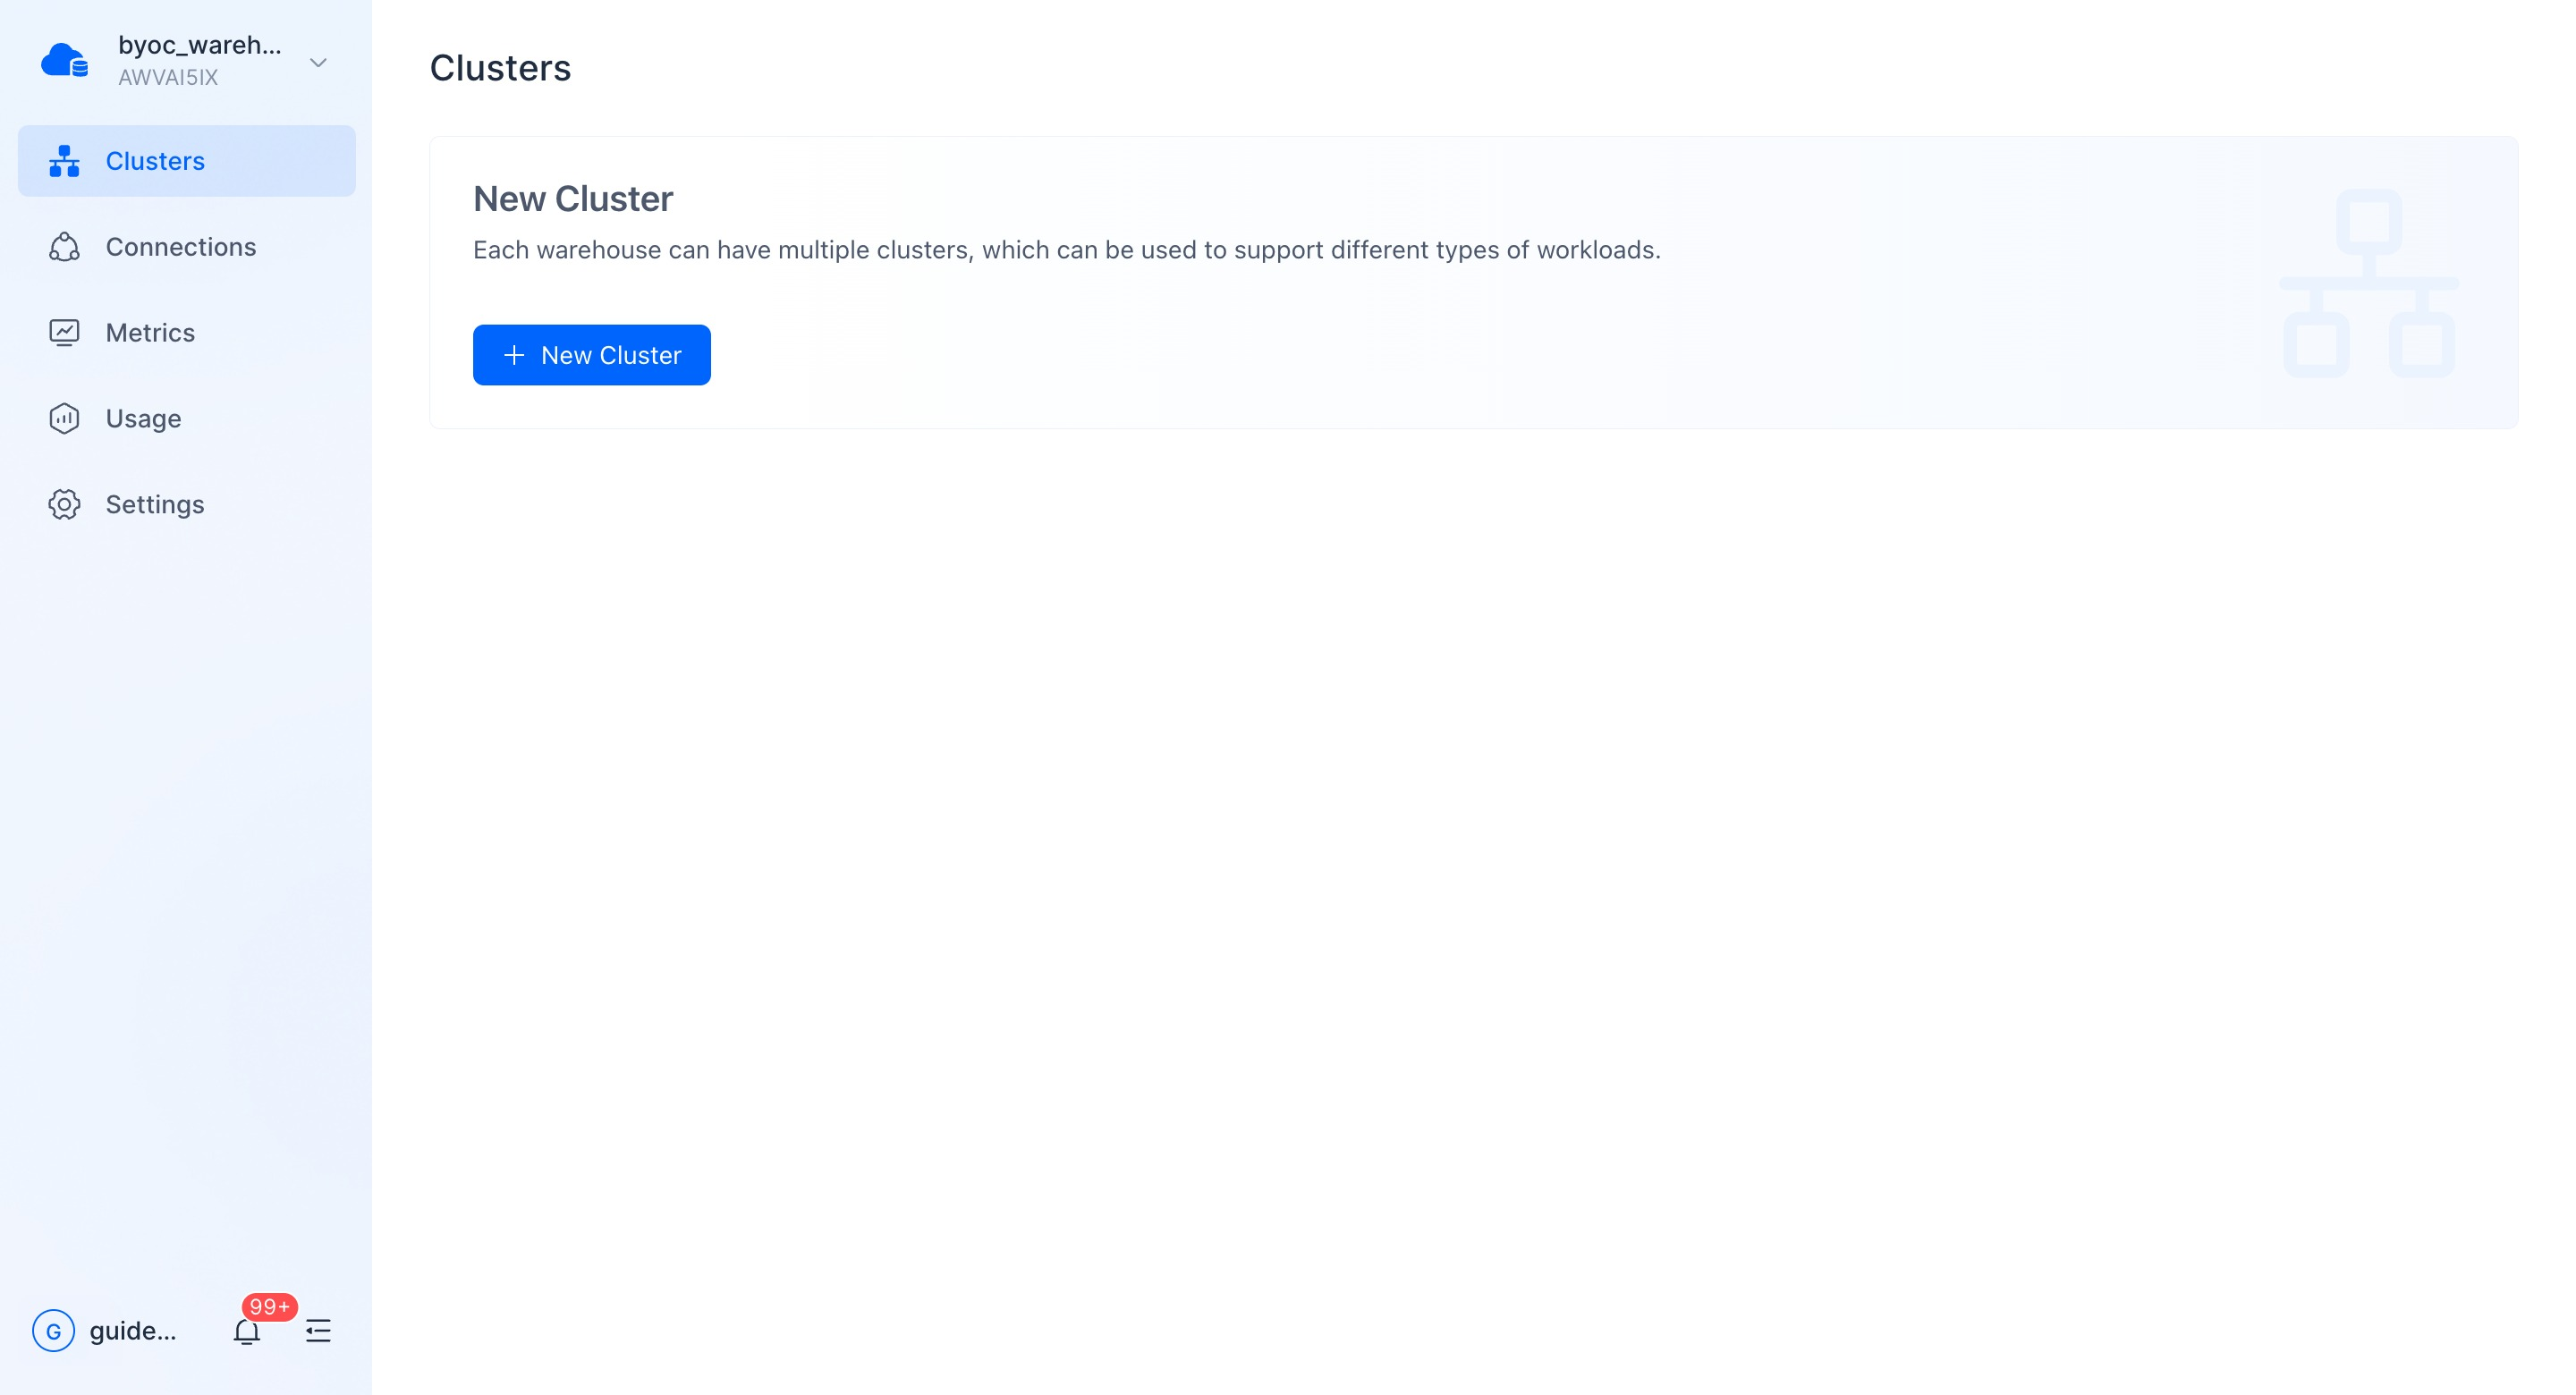
Task: Click the byoc_wareh... warehouse name
Action: (x=200, y=45)
